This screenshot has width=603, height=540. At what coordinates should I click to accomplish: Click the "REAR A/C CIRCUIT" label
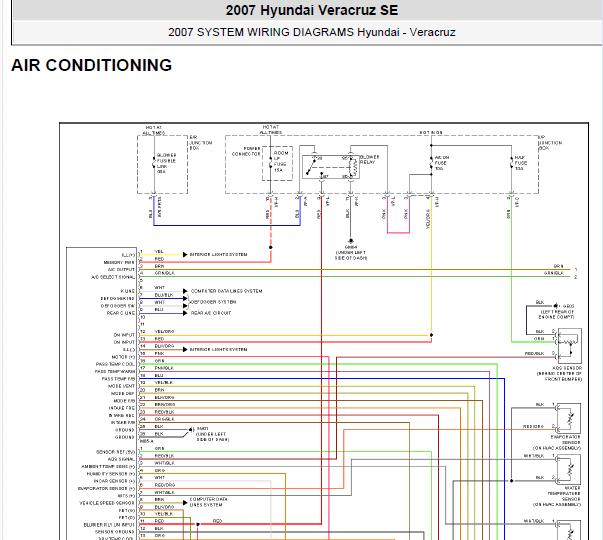coord(211,313)
